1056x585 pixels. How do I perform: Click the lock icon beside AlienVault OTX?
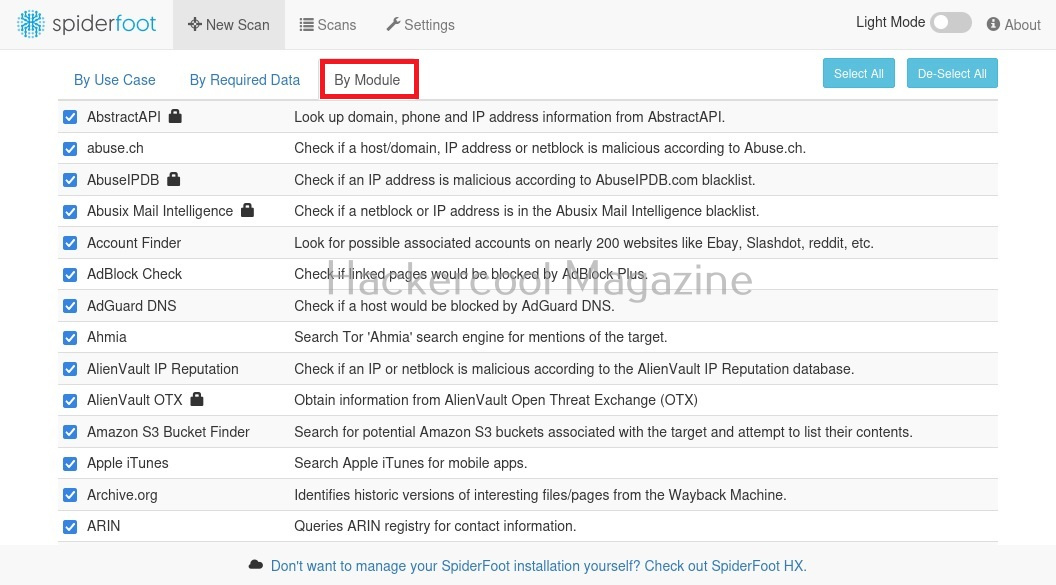click(x=197, y=399)
